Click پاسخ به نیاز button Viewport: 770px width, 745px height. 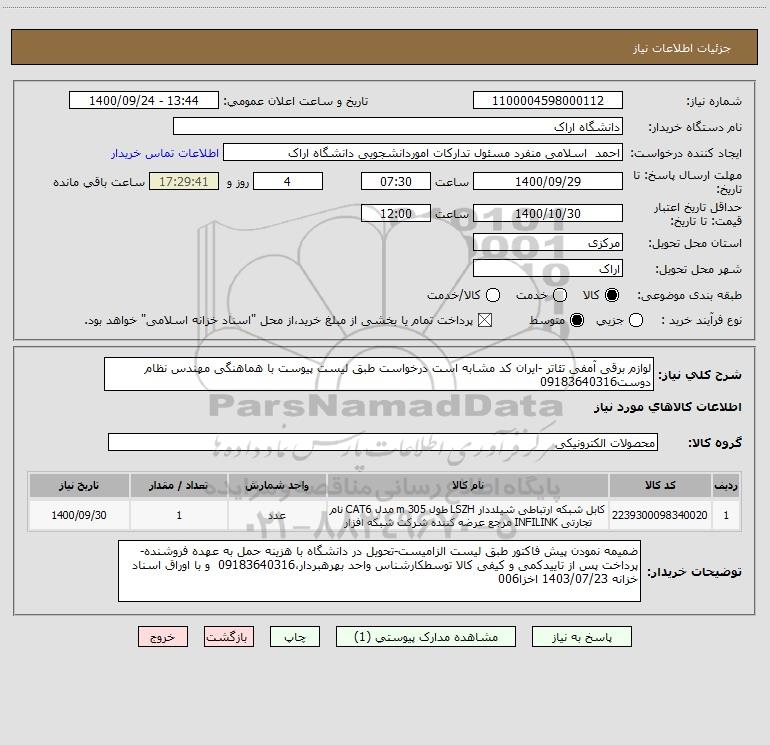coord(582,637)
